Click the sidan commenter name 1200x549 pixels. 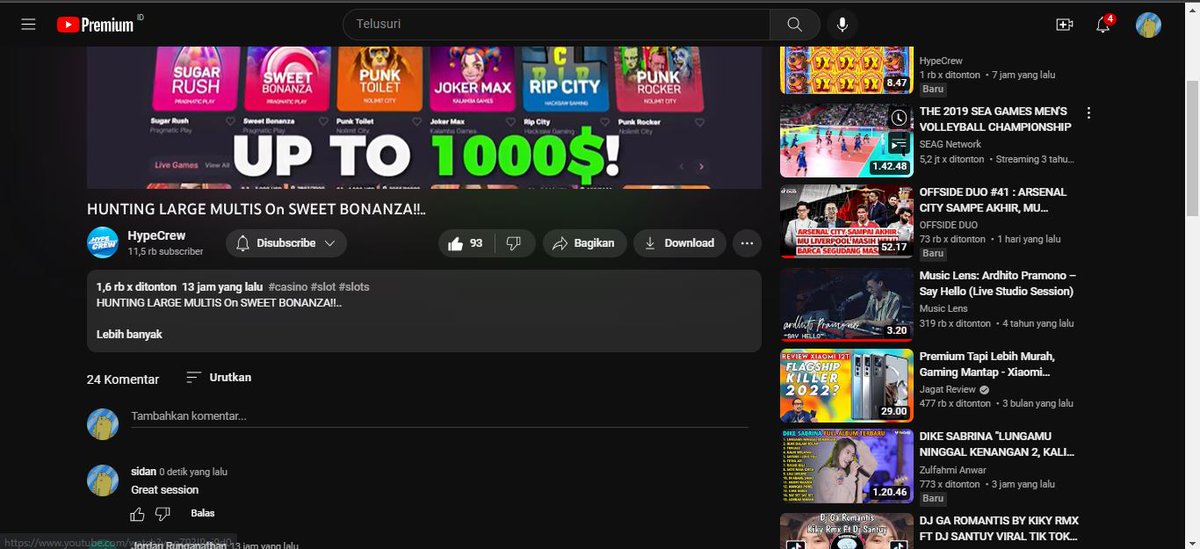tap(143, 471)
